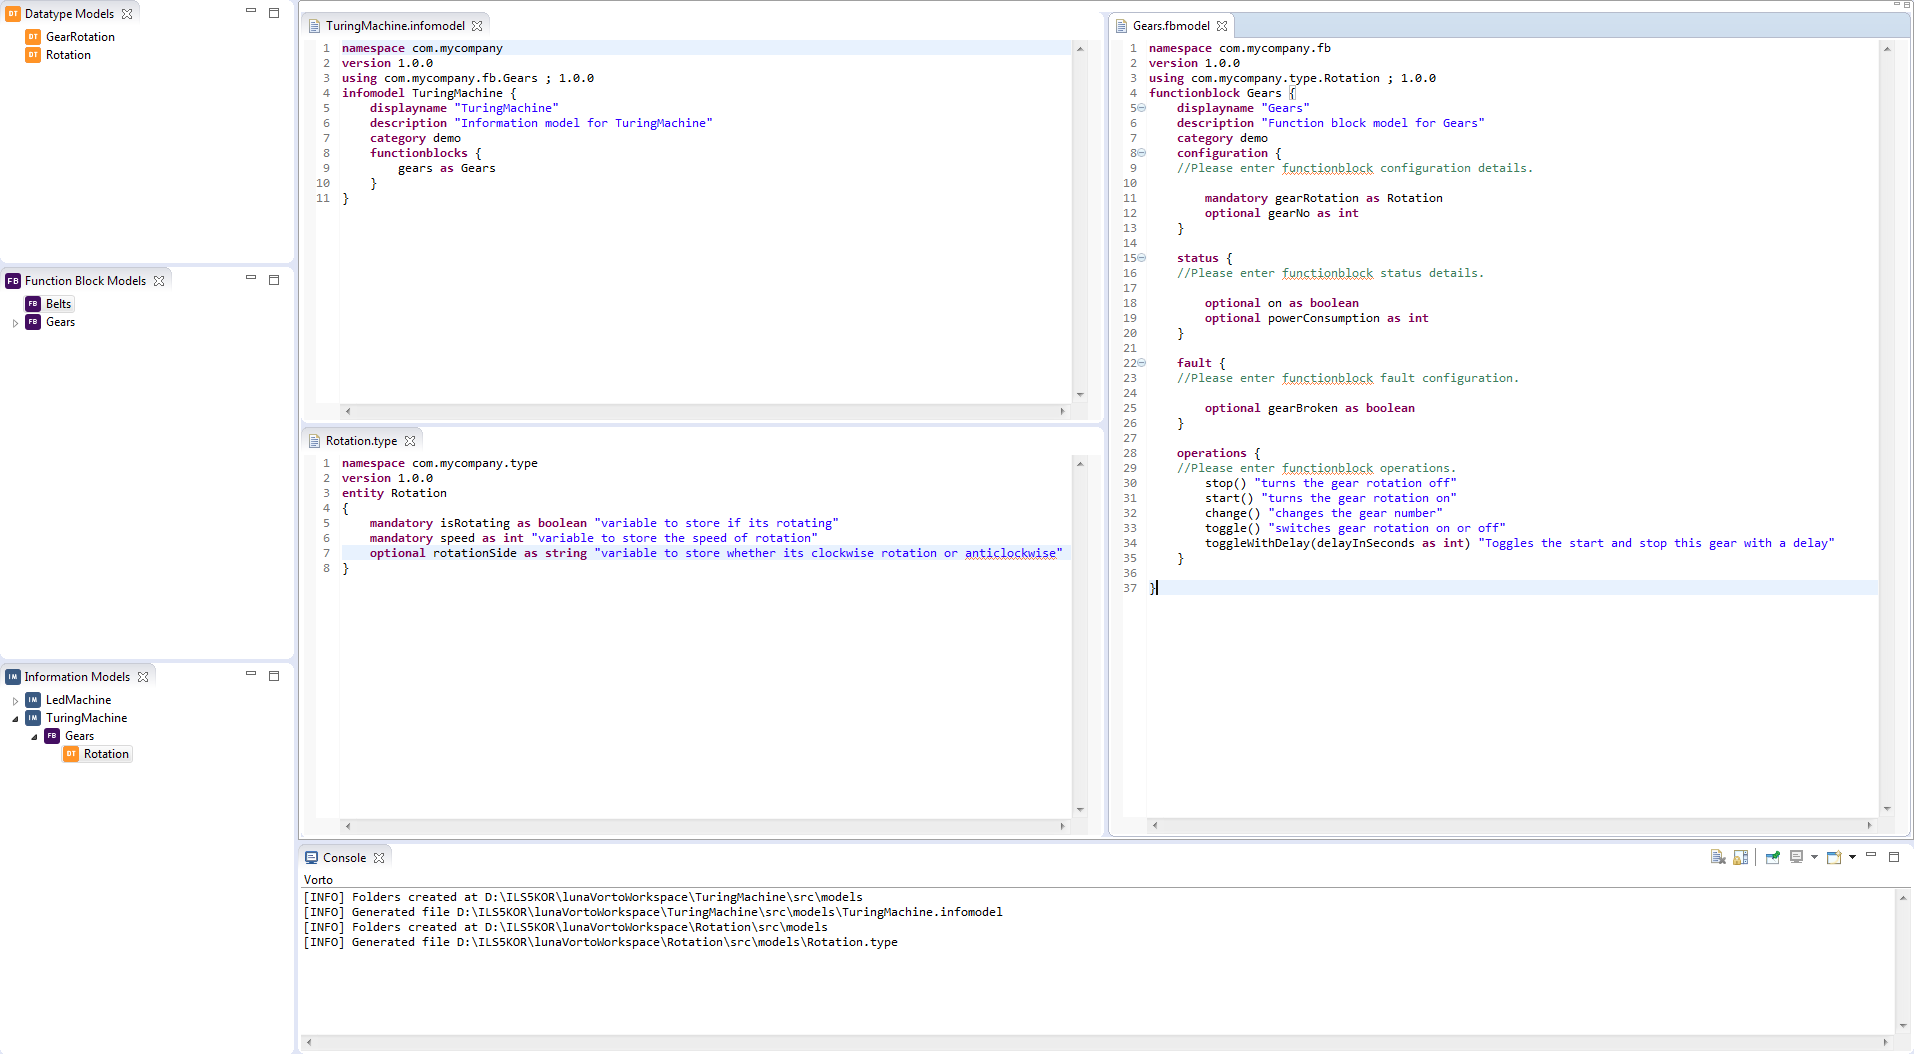
Task: Click scroll-down arrow in Rotation.type editor
Action: [1080, 810]
